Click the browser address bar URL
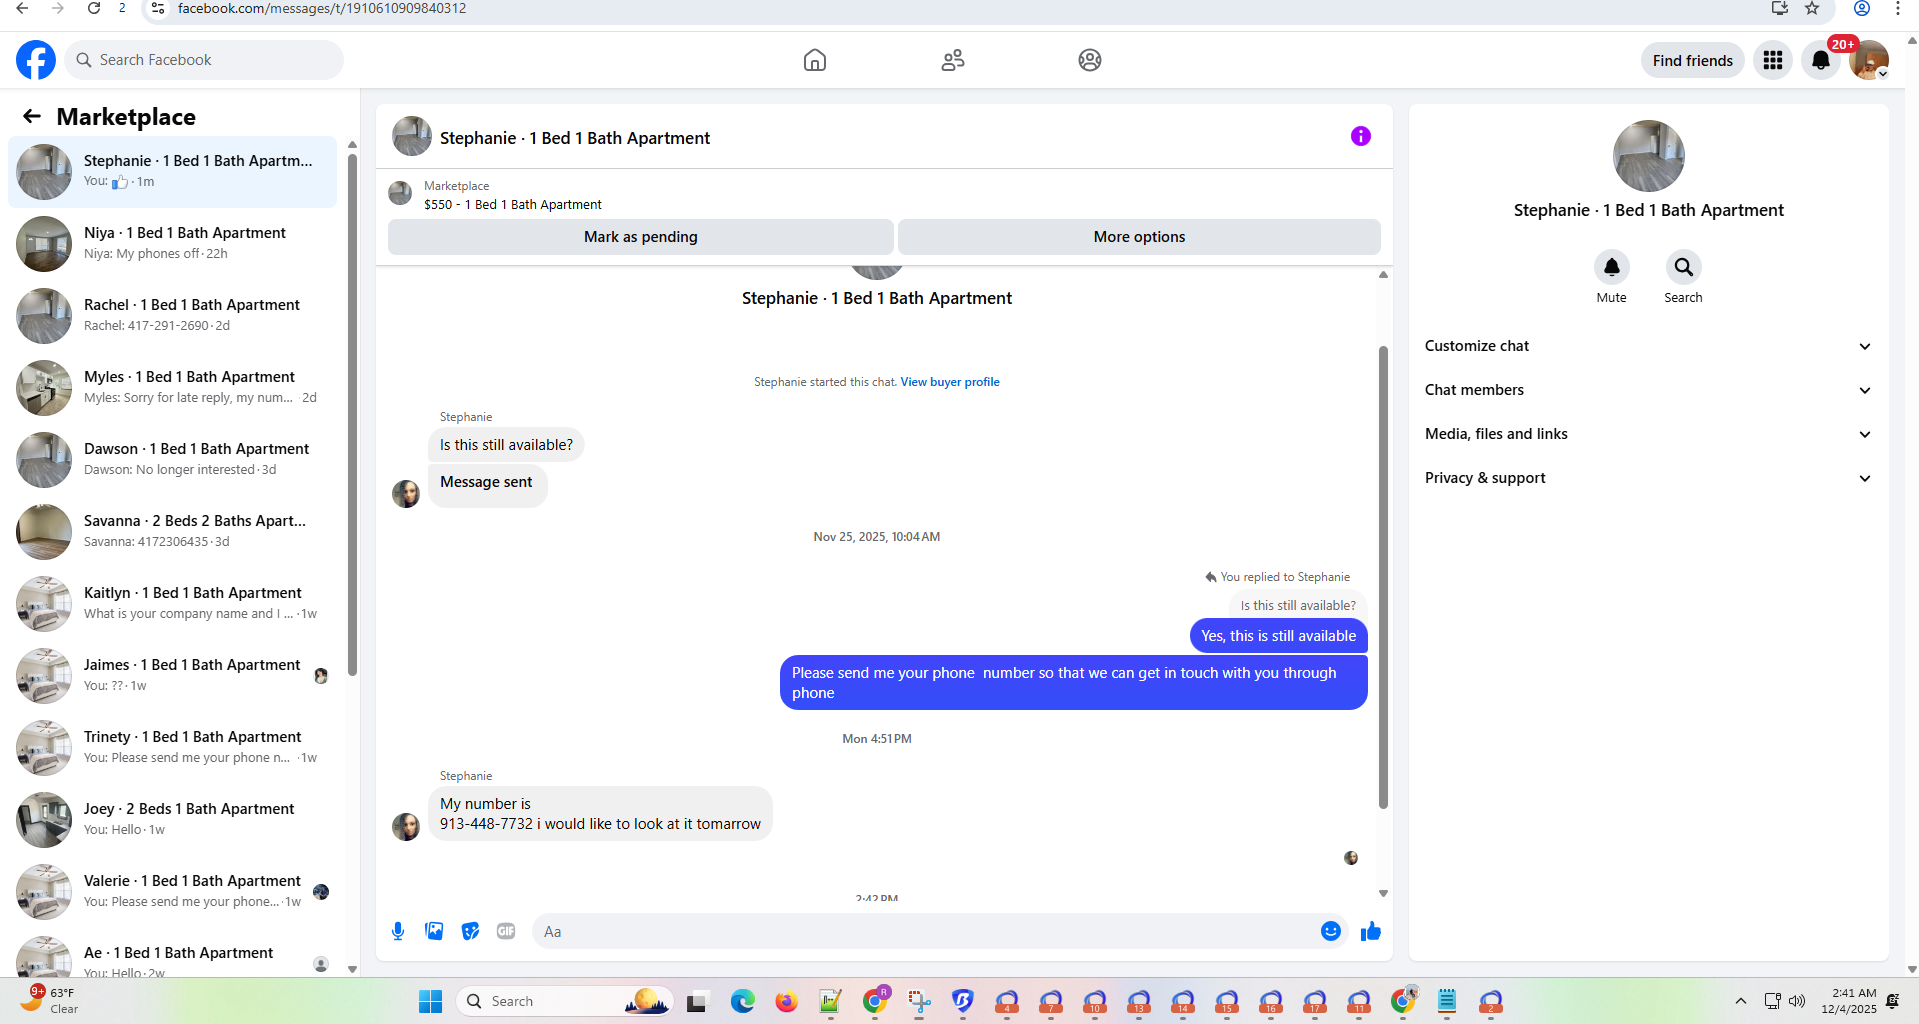This screenshot has height=1024, width=1919. point(322,8)
